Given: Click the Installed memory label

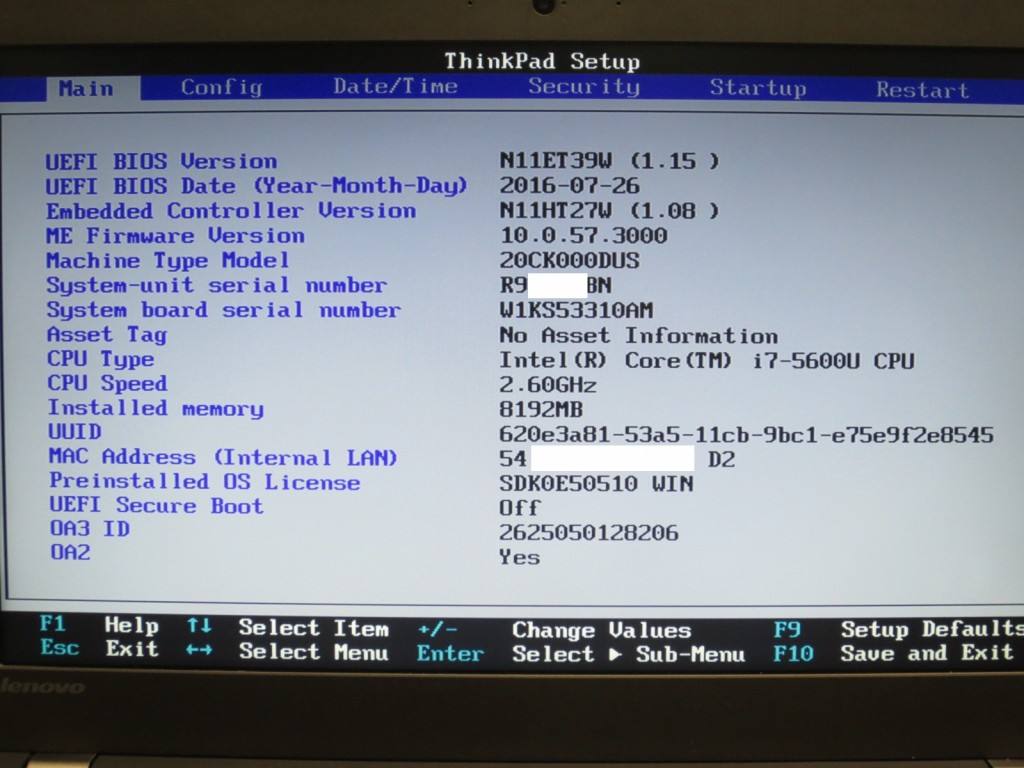Looking at the screenshot, I should point(156,408).
